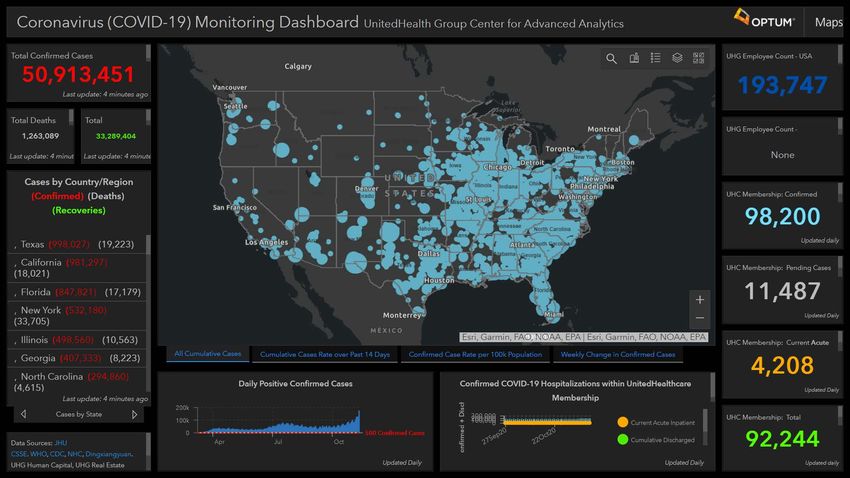Click the Current Acute value 4,208

click(782, 366)
